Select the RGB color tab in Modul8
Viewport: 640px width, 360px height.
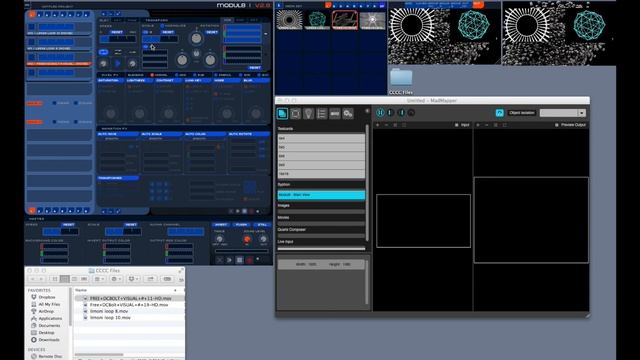[x=227, y=20]
